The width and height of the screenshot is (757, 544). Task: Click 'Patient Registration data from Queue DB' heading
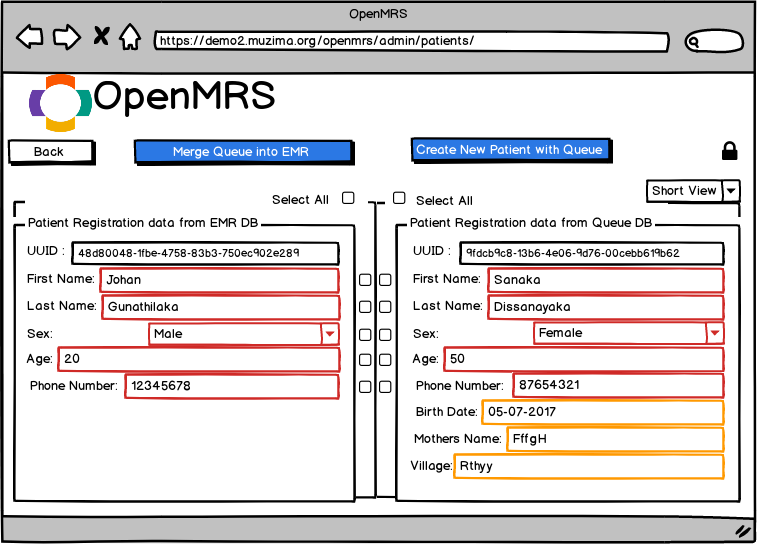point(531,223)
